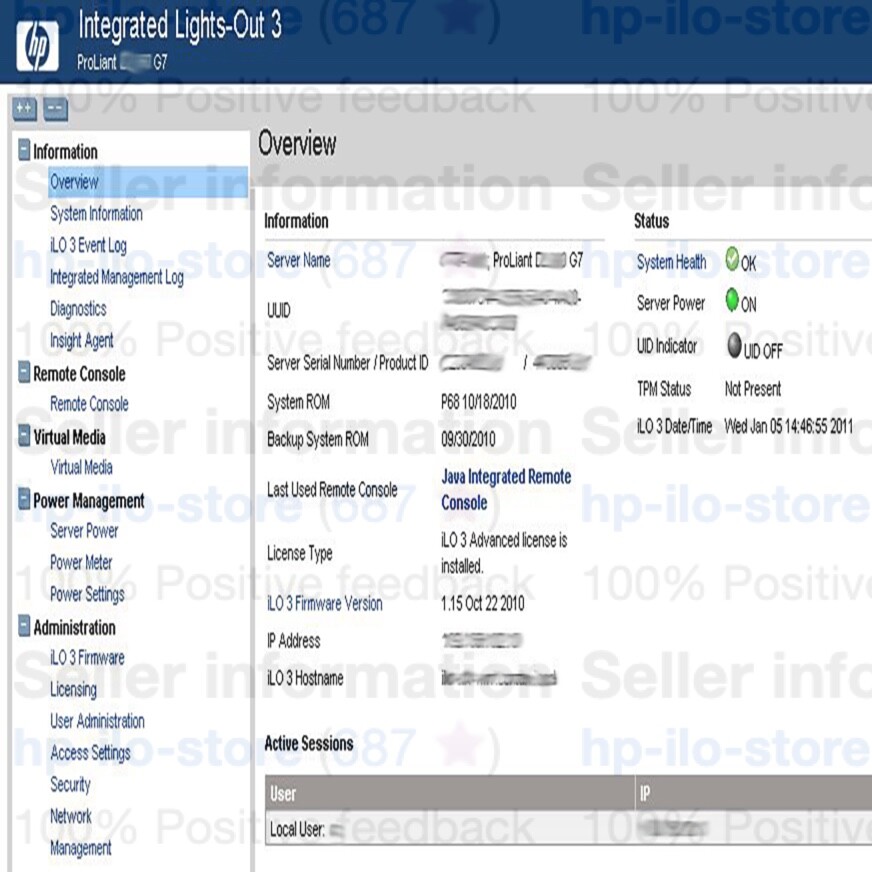
Task: Open iLO 3 Event Log
Action: click(x=88, y=245)
